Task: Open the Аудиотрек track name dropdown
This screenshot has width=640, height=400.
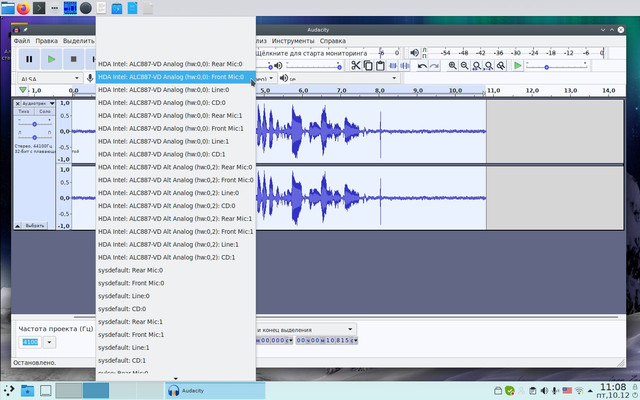Action: pos(38,104)
